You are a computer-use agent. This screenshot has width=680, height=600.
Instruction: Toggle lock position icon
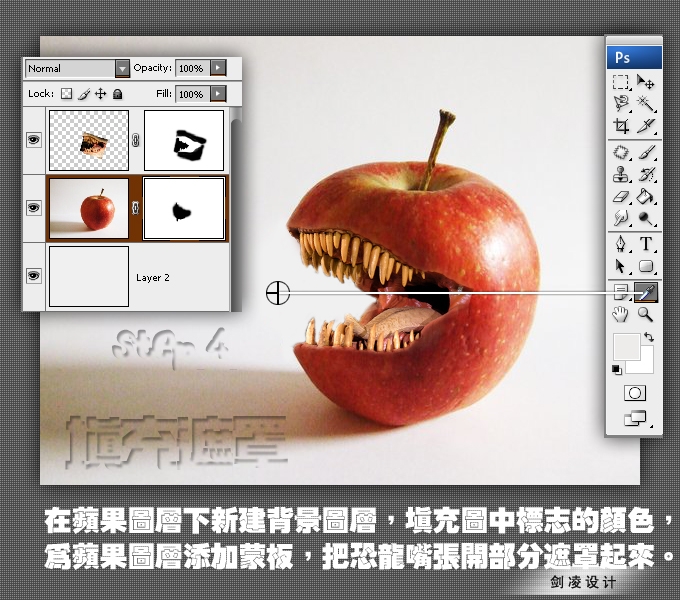(101, 94)
